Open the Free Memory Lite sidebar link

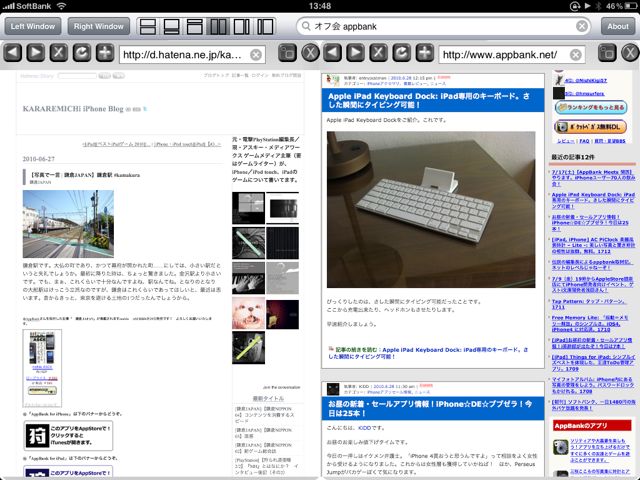pyautogui.click(x=590, y=323)
